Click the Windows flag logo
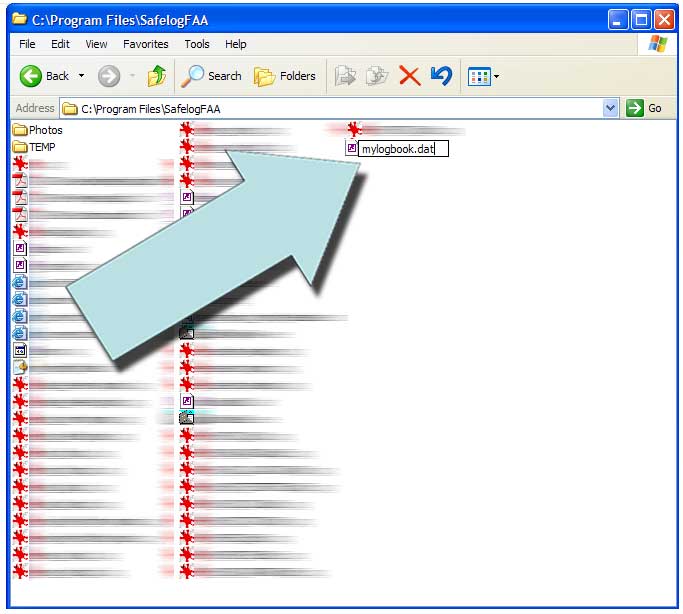 (657, 44)
